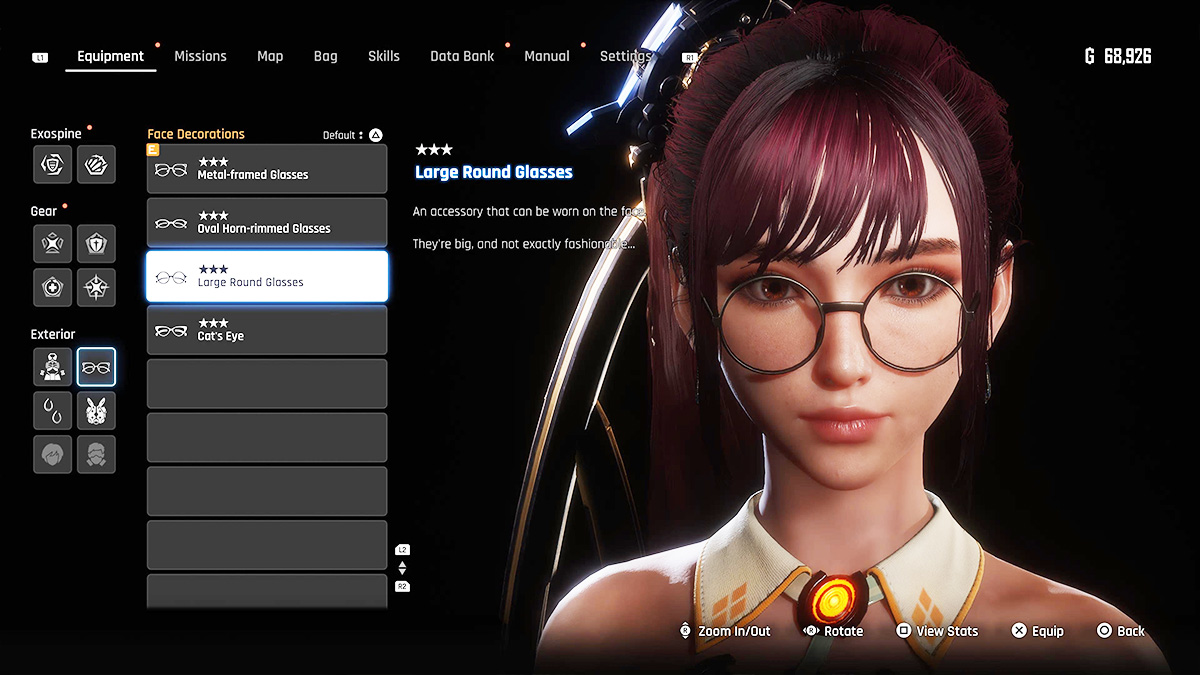This screenshot has height=675, width=1200.
Task: Switch to the Skills tab
Action: (383, 56)
